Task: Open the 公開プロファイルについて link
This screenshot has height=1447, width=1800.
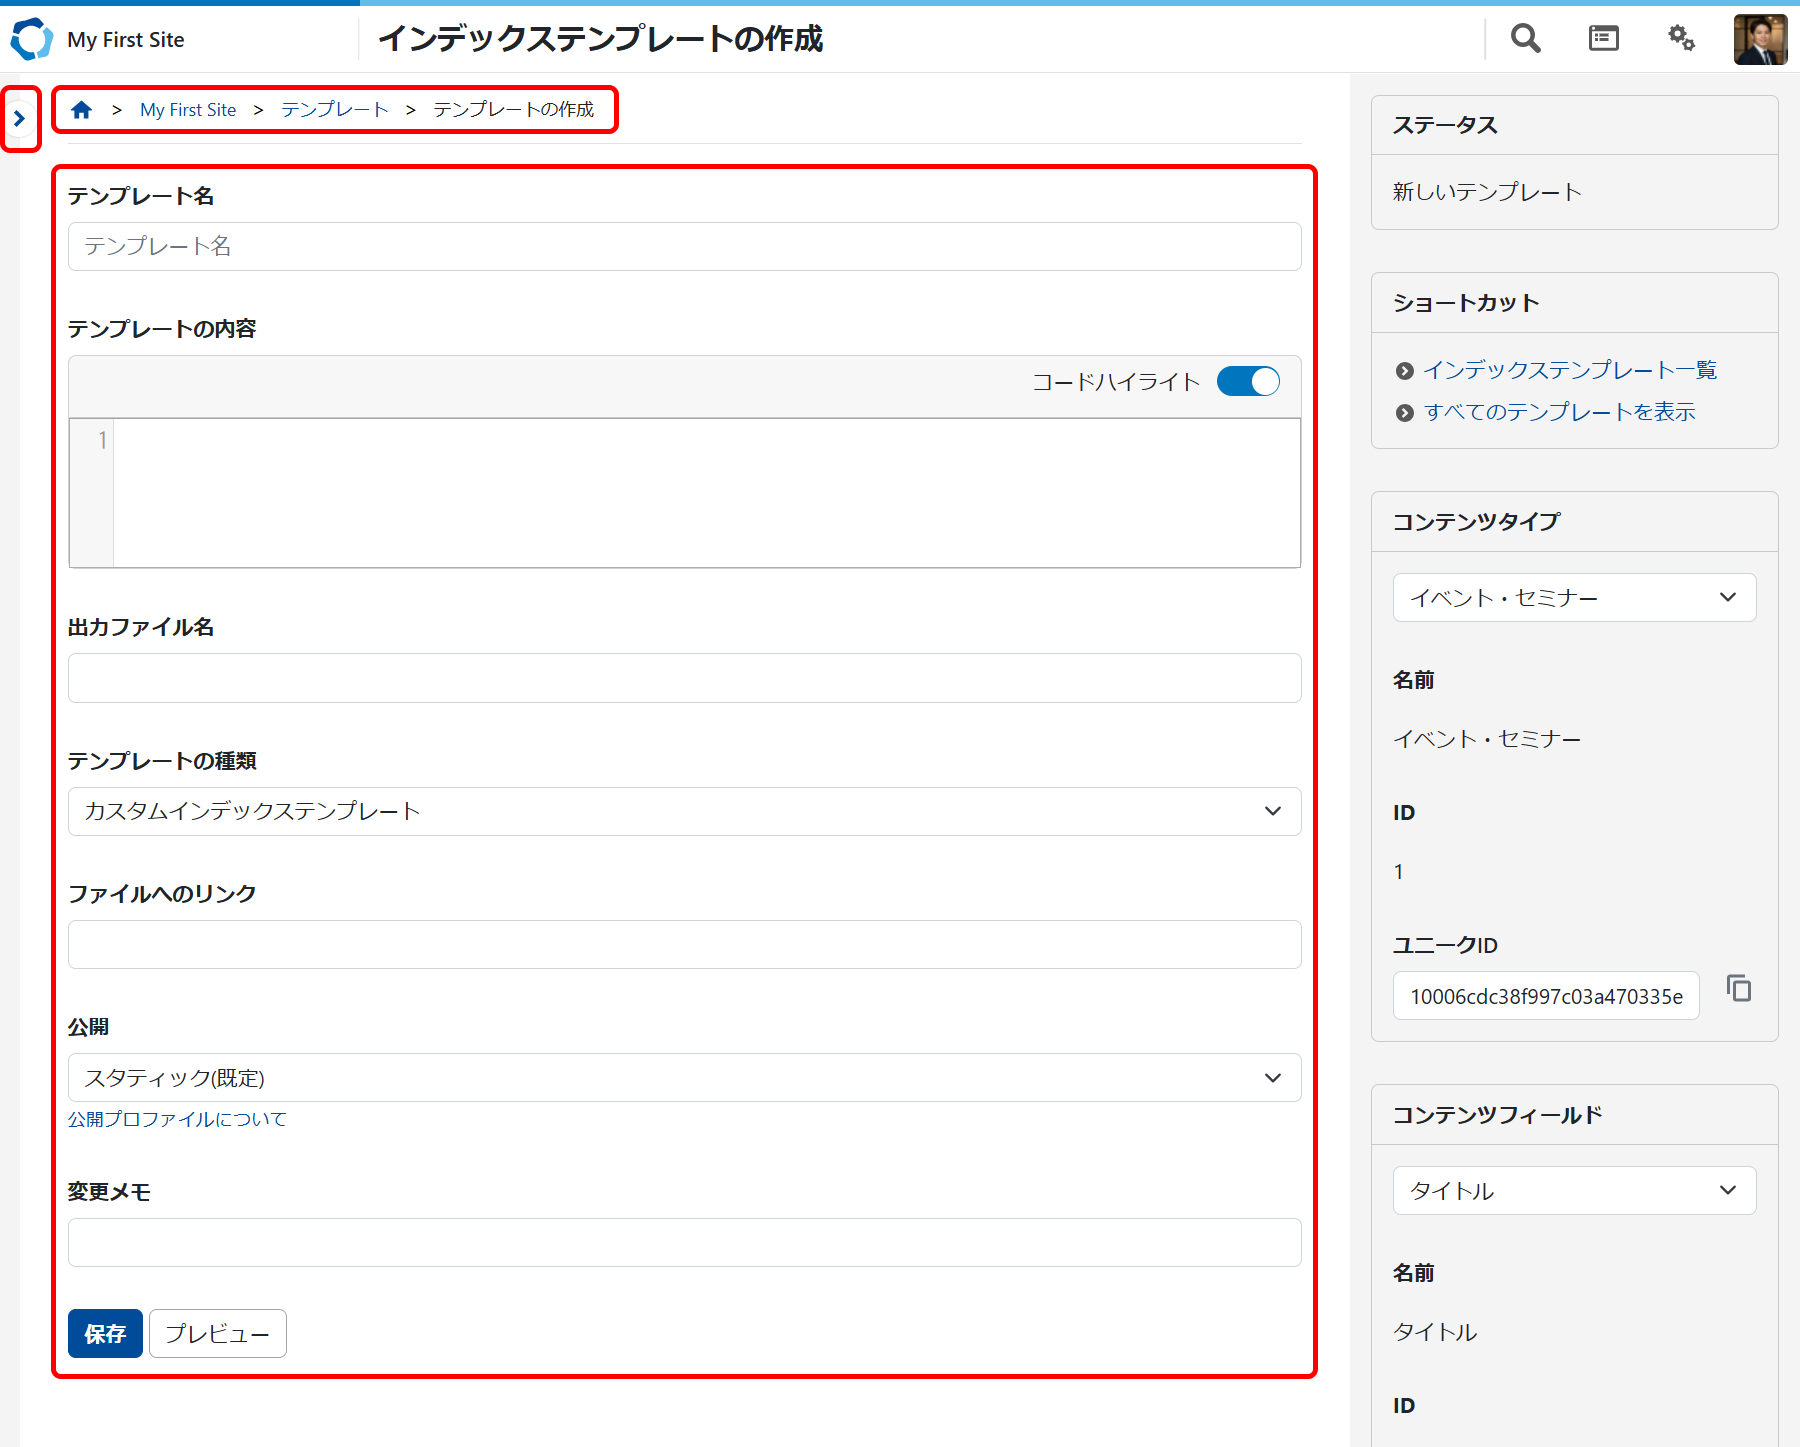Action: 177,1120
